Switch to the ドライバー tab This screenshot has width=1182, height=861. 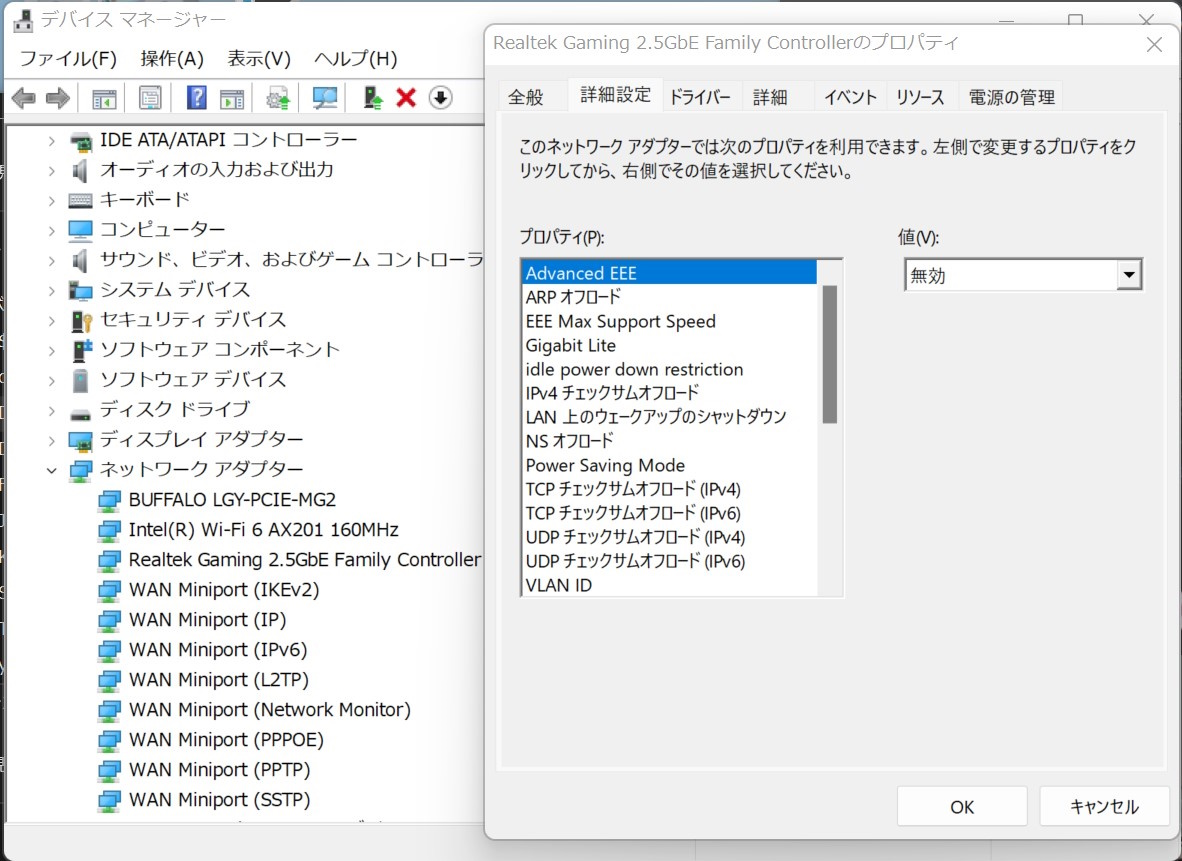click(x=700, y=97)
